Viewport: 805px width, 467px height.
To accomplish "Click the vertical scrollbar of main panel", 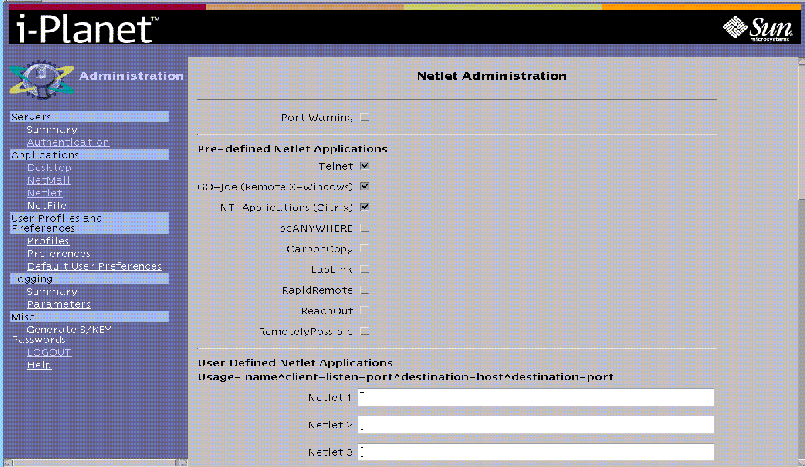I will [x=801, y=262].
